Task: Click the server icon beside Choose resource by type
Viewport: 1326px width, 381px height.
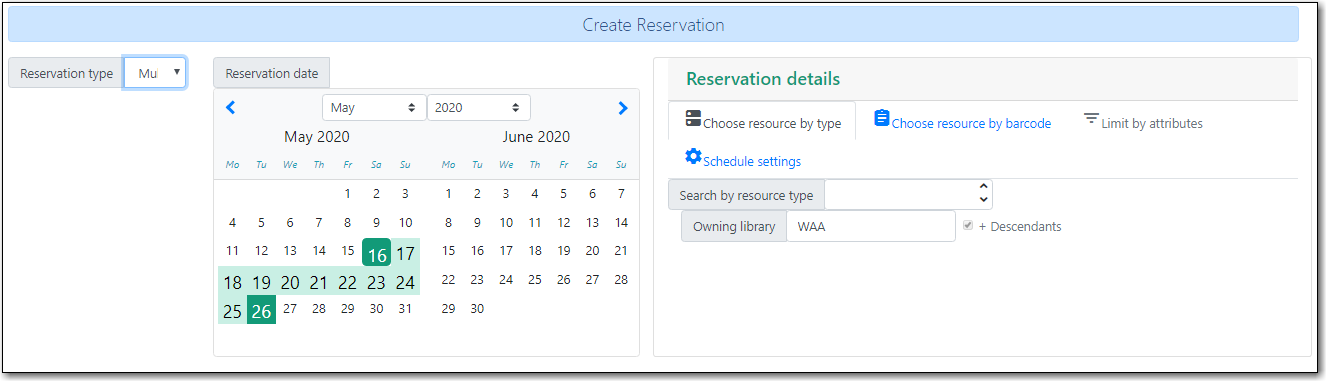Action: click(693, 119)
